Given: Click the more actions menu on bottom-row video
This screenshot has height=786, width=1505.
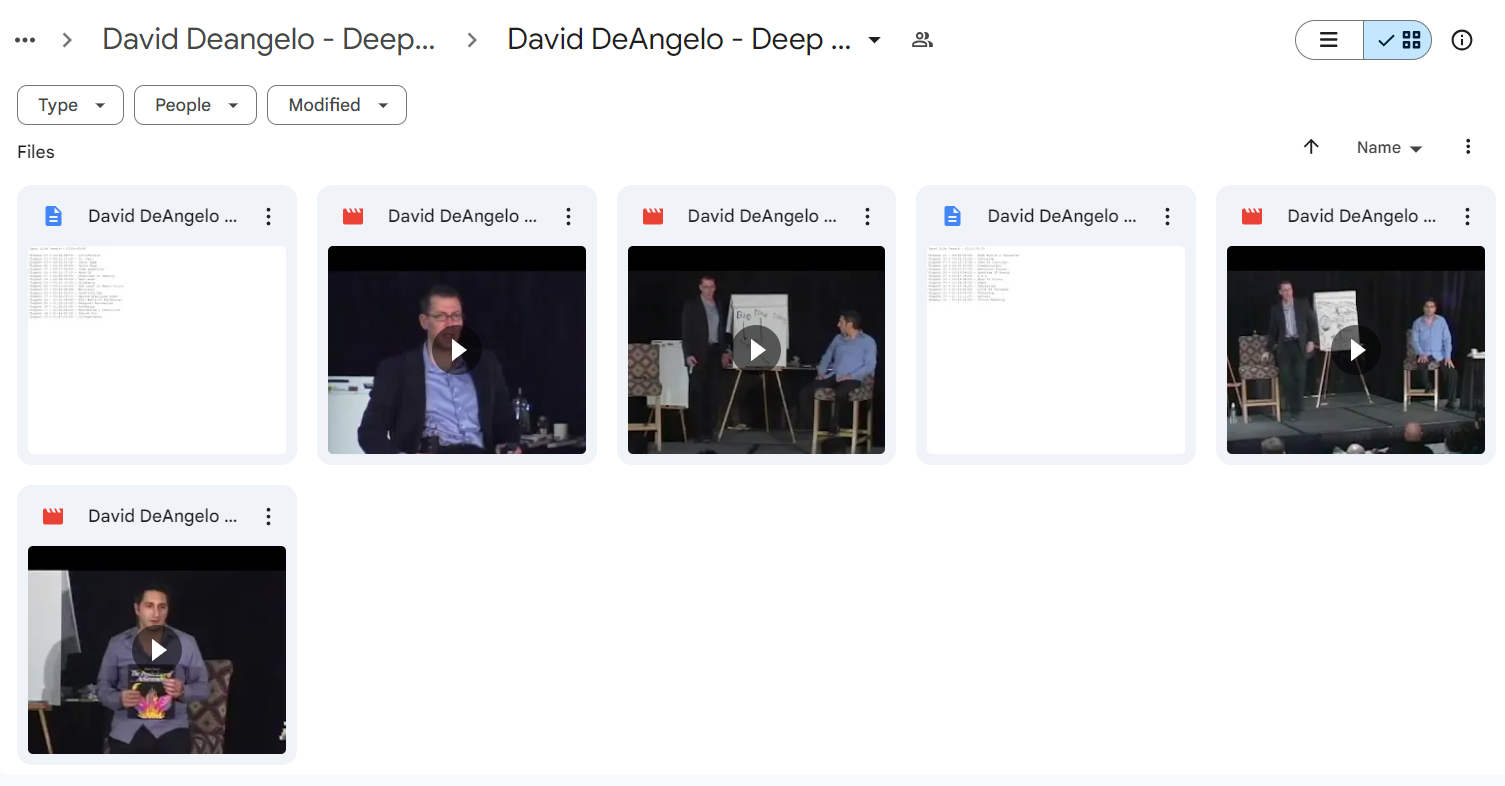Looking at the screenshot, I should pyautogui.click(x=268, y=516).
